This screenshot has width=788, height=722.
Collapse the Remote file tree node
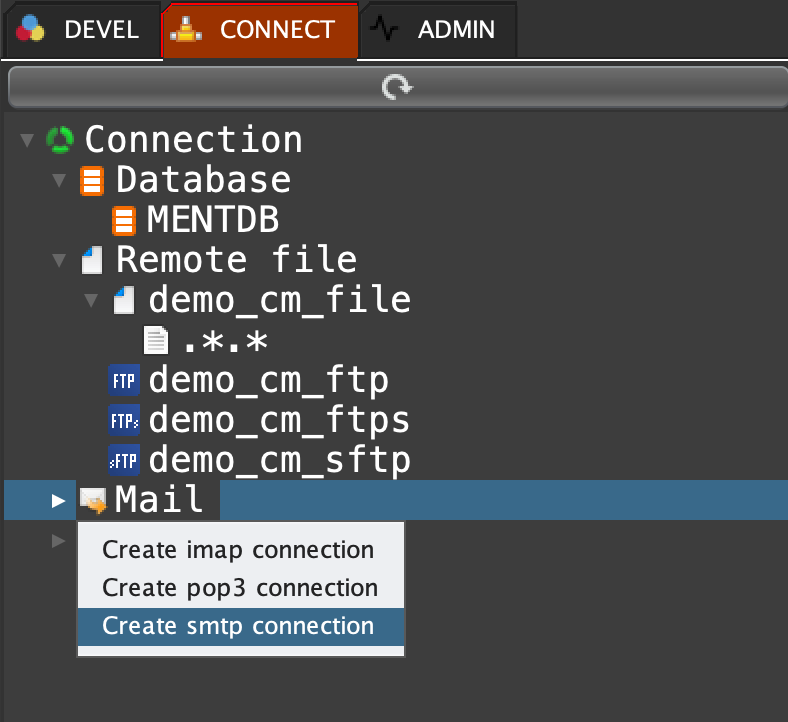[x=59, y=261]
